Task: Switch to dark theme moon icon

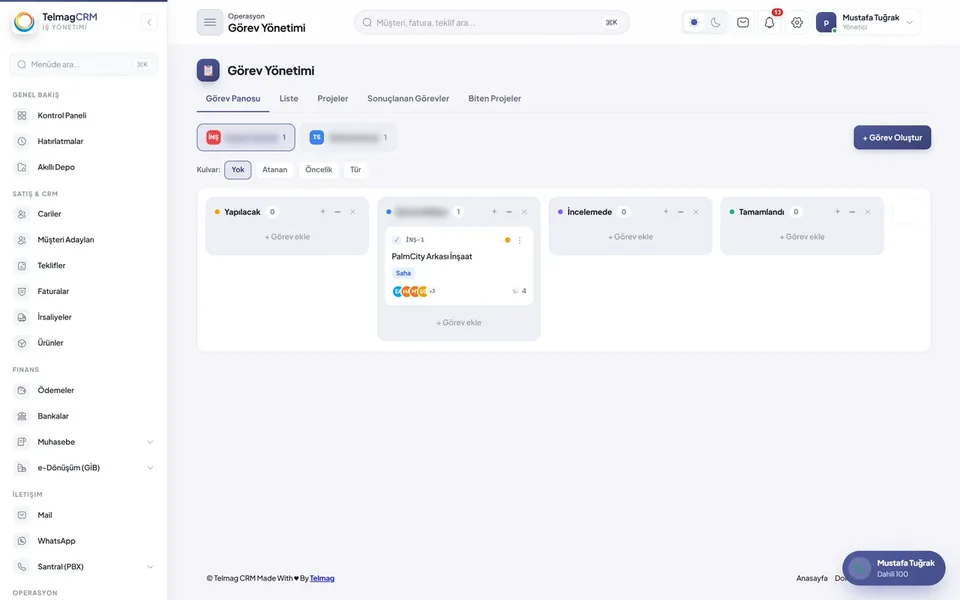Action: point(716,23)
